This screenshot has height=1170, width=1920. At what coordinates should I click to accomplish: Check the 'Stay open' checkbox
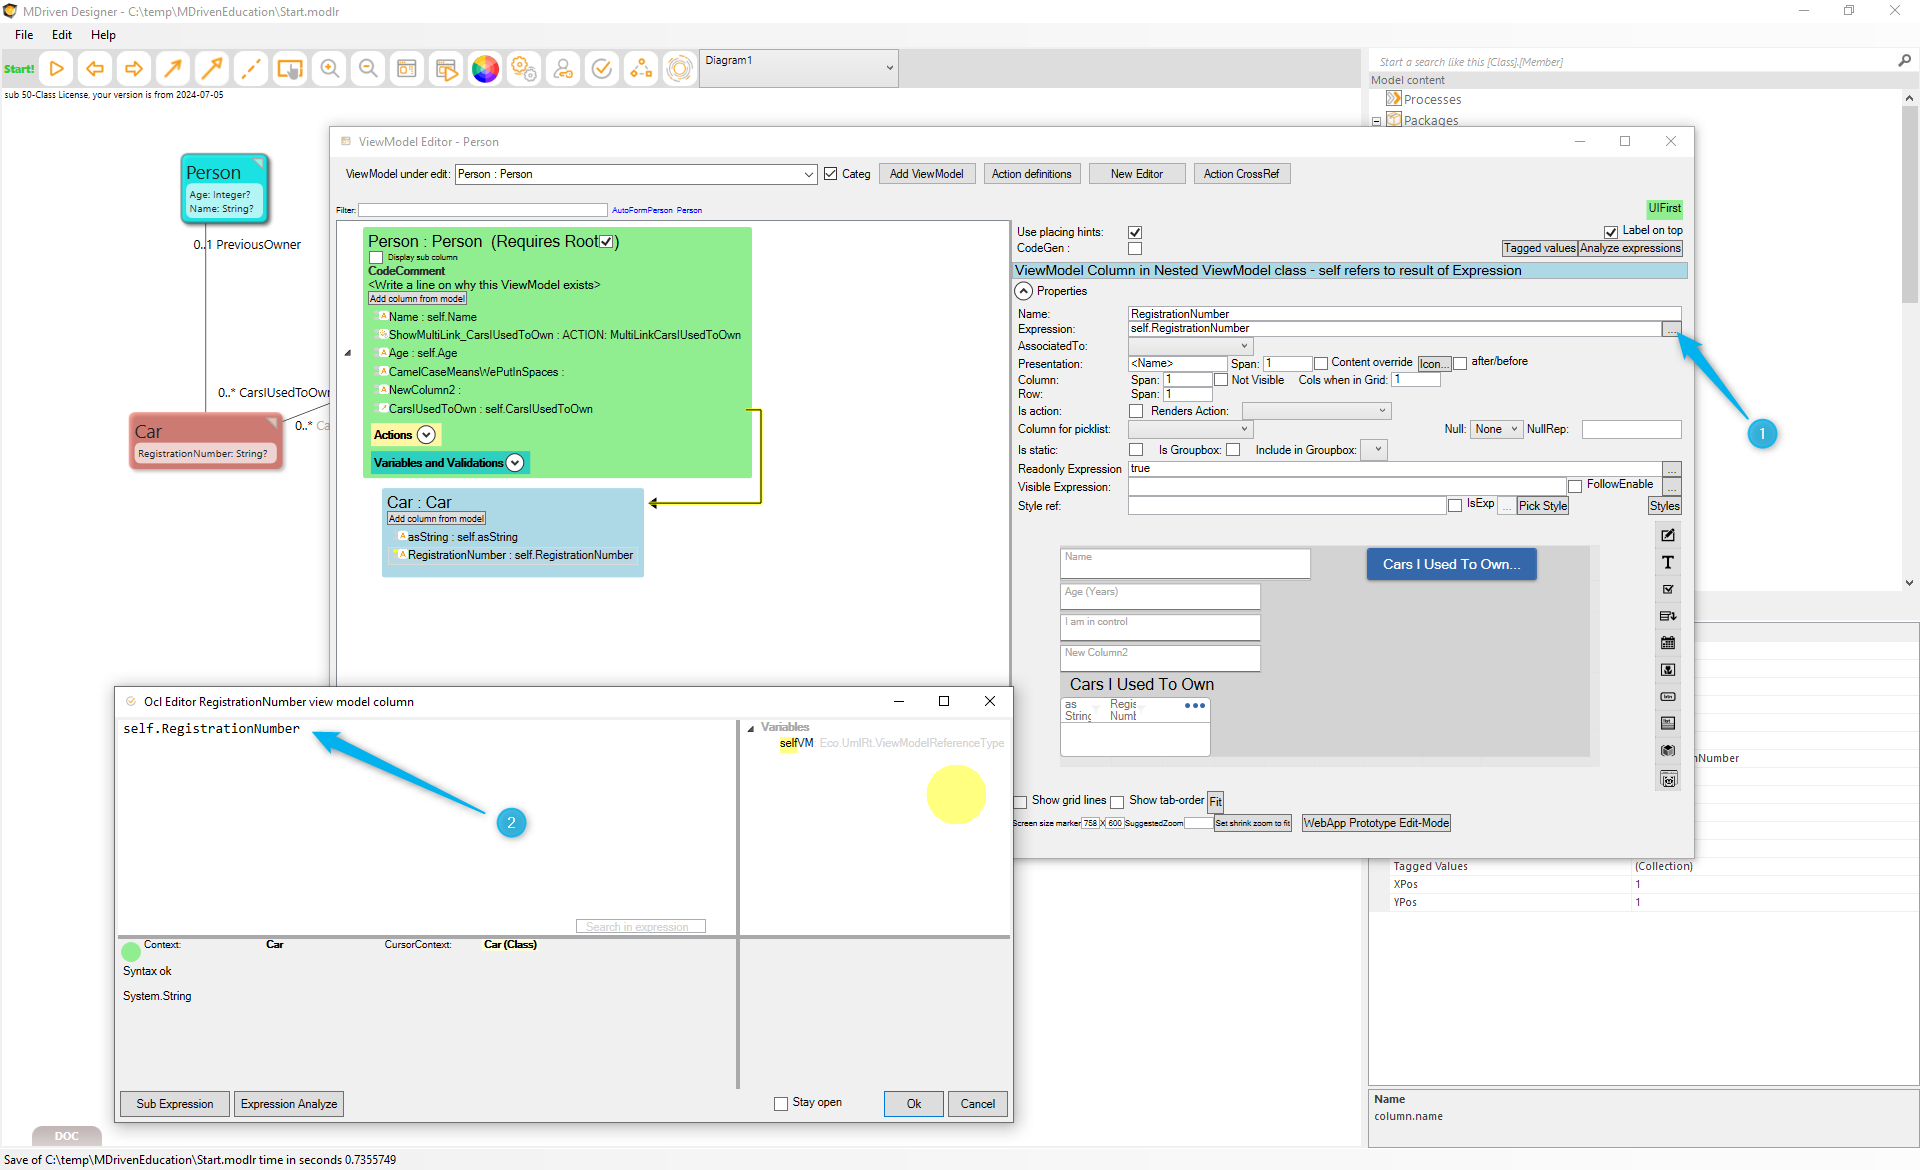(x=781, y=1103)
